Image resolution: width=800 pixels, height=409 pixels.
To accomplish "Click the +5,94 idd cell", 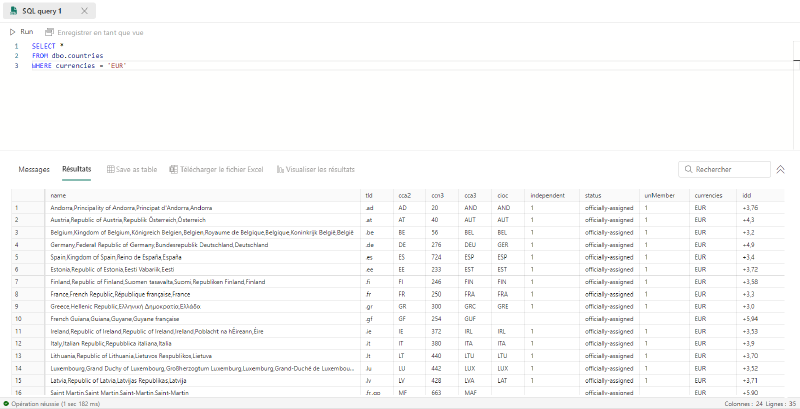I will click(761, 319).
